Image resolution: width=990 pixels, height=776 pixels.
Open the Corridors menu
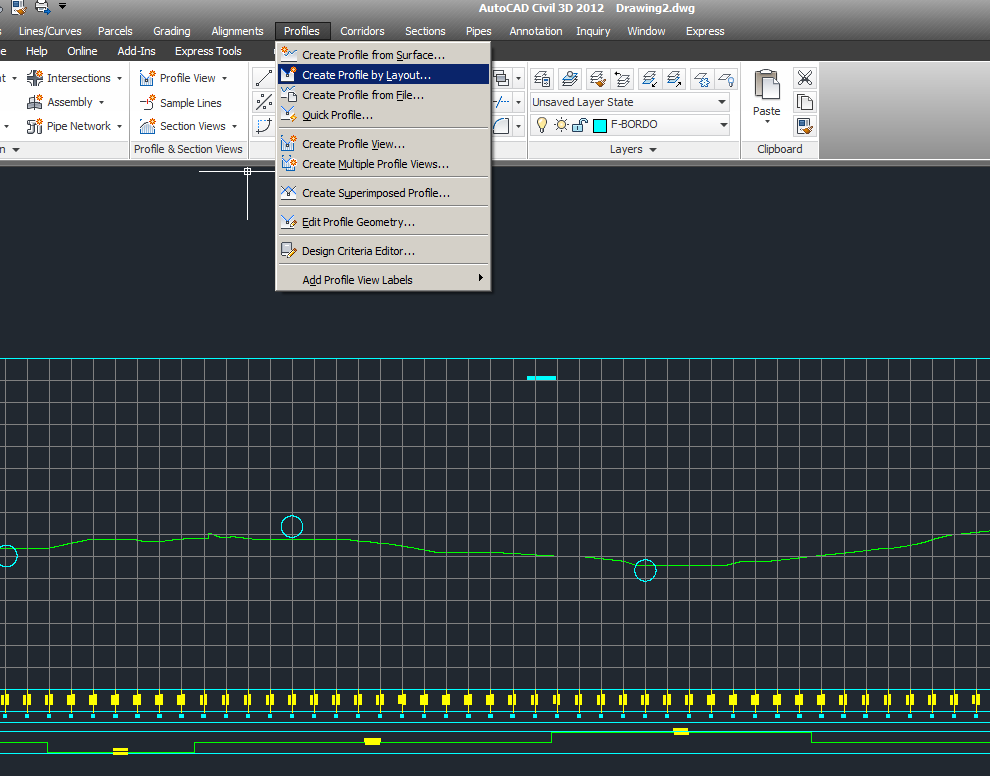click(x=362, y=31)
